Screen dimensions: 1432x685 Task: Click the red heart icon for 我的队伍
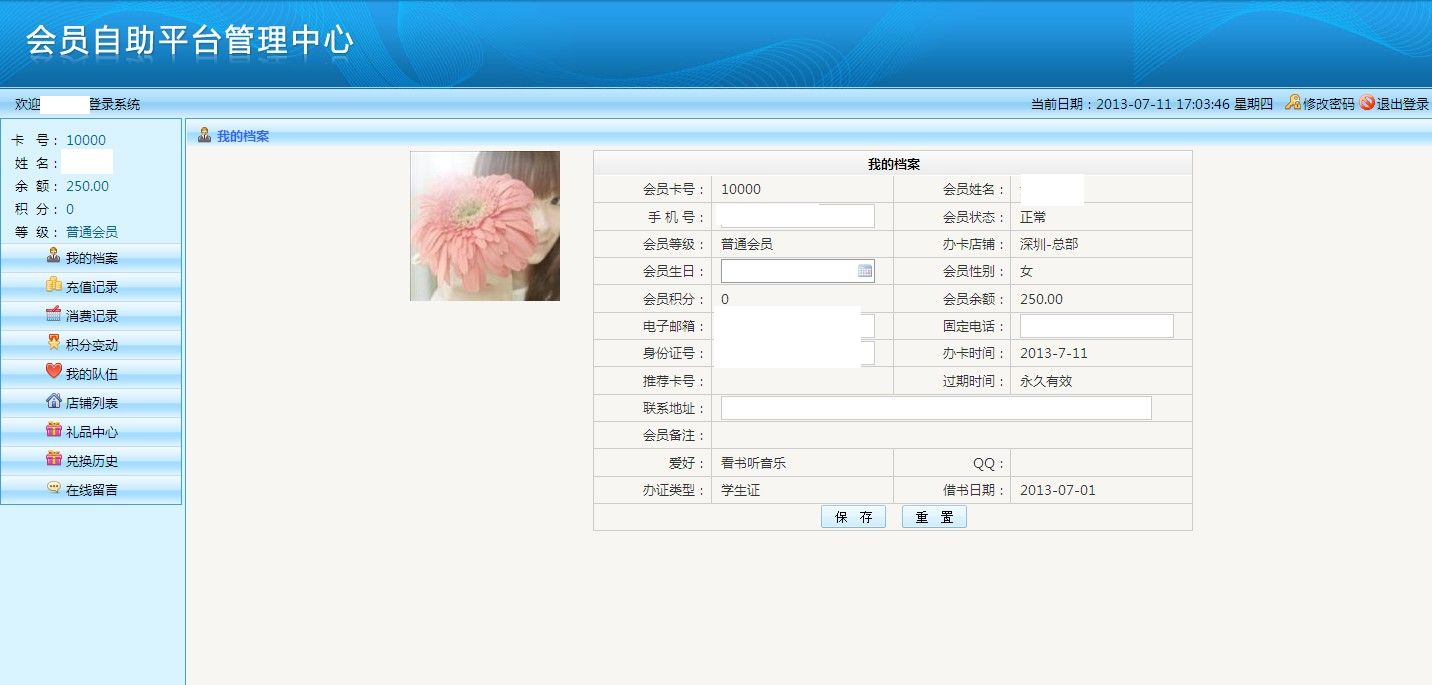54,372
